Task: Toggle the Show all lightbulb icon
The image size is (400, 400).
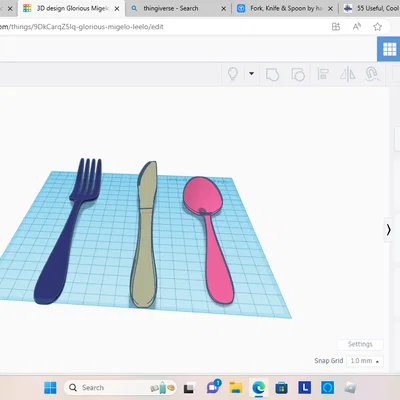Action: (x=233, y=74)
